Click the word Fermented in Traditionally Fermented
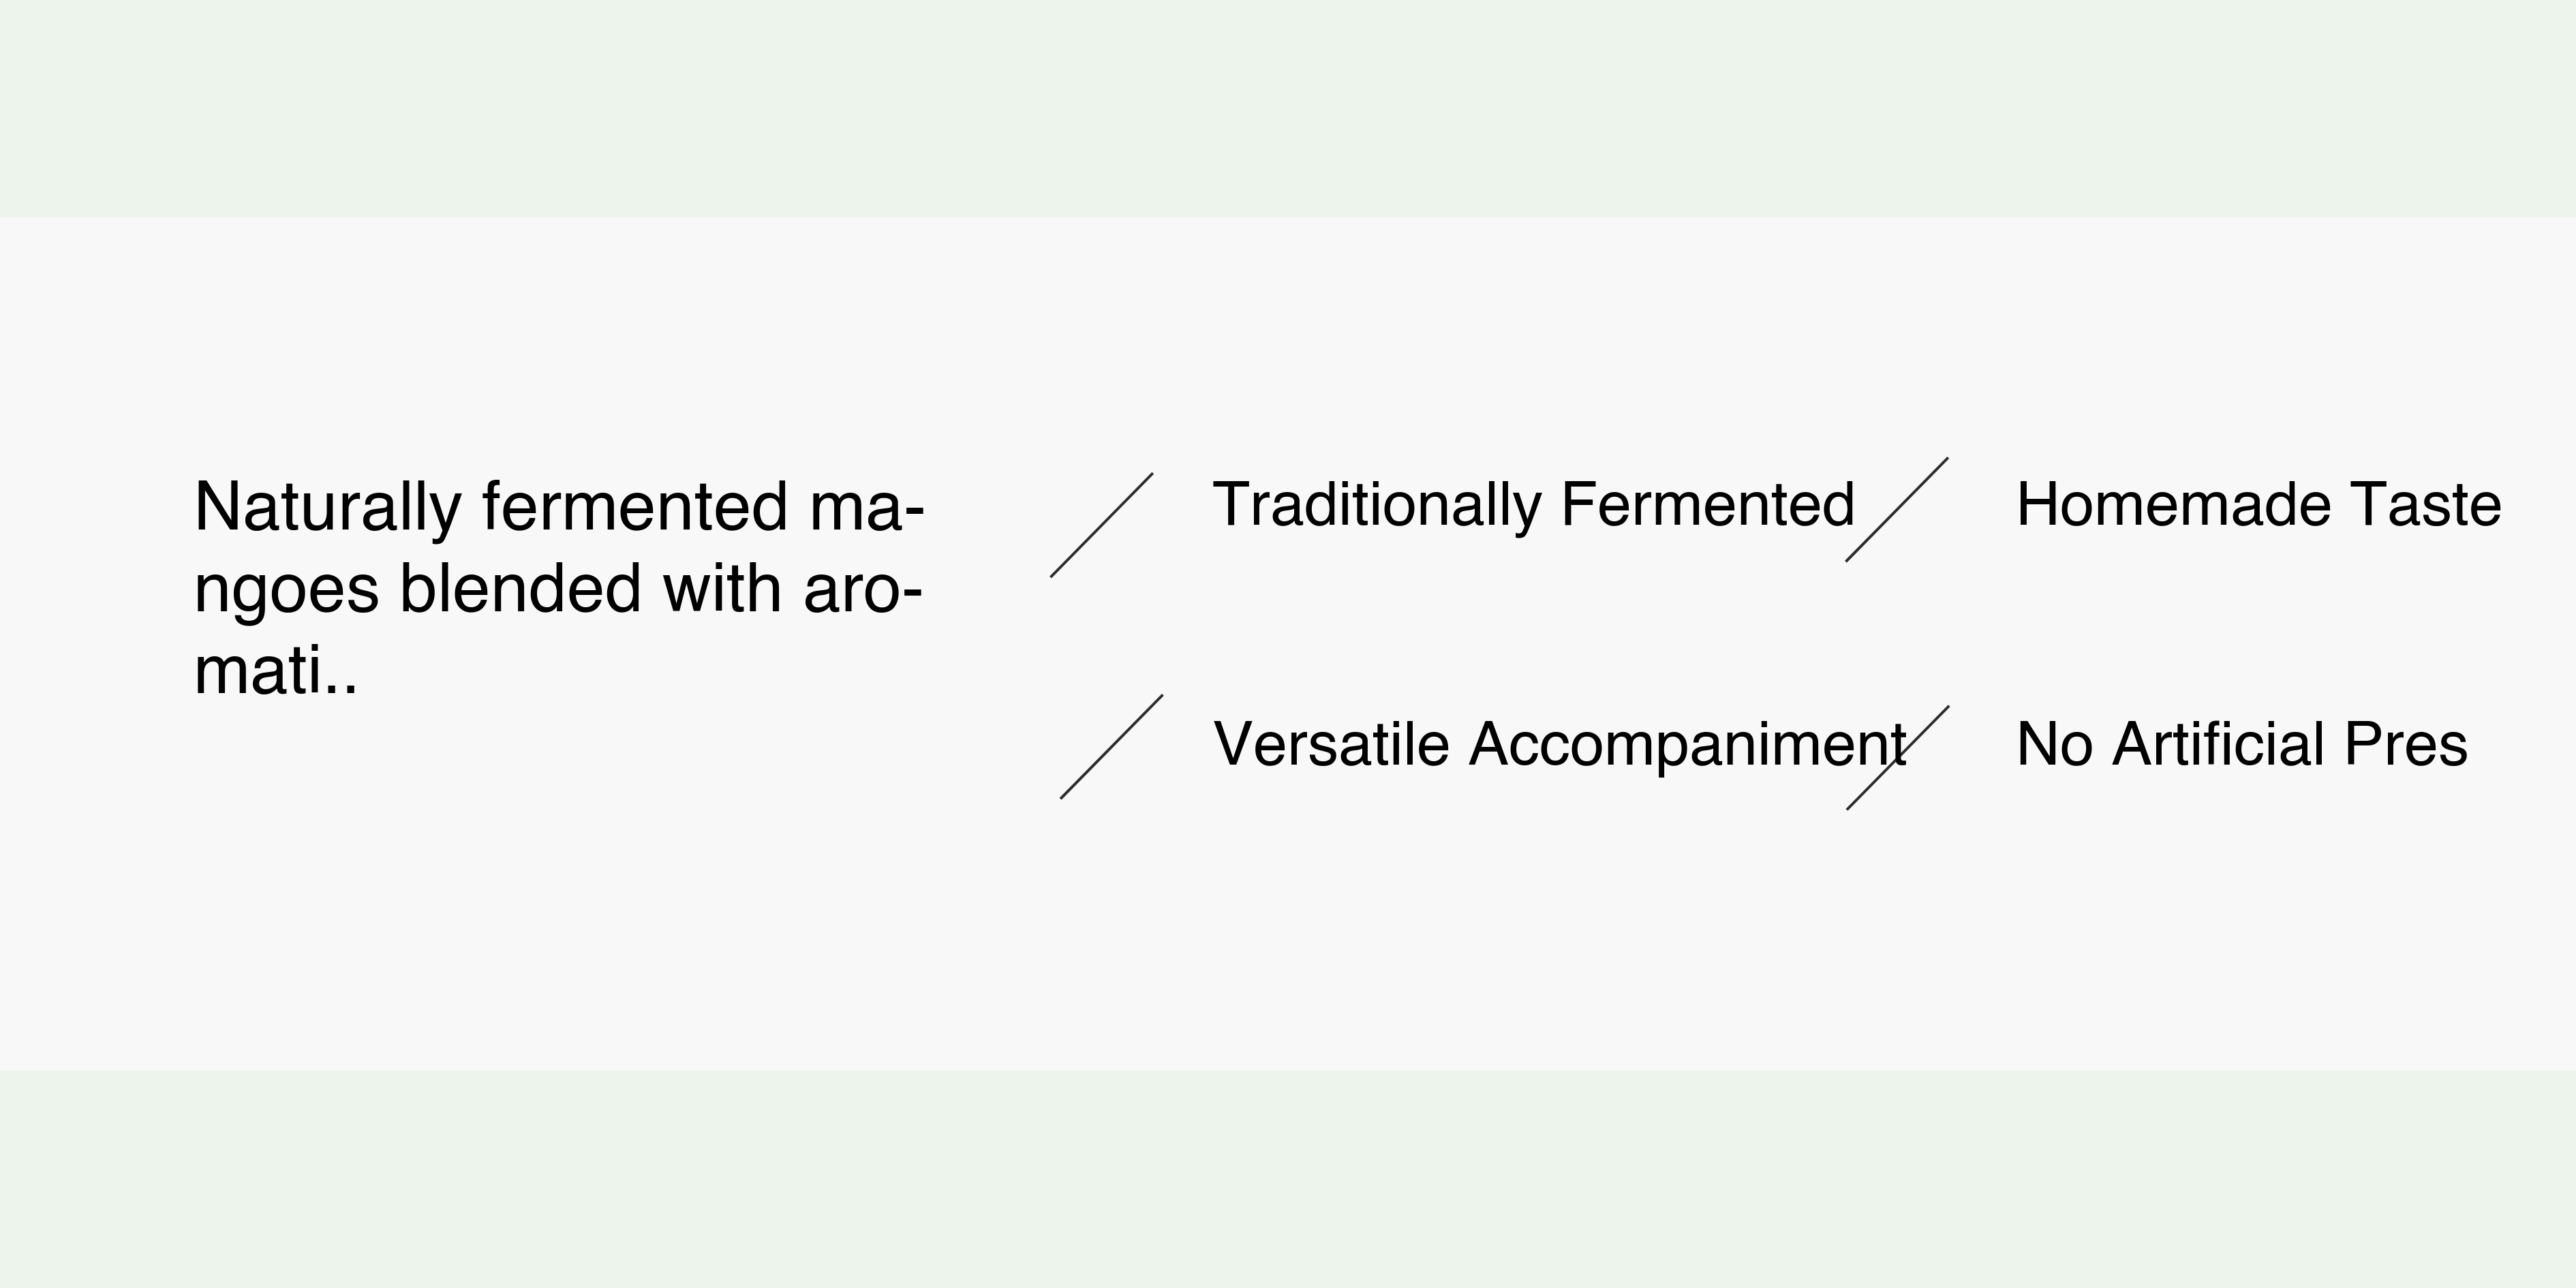Screen dimensions: 2576x1288 point(1707,504)
